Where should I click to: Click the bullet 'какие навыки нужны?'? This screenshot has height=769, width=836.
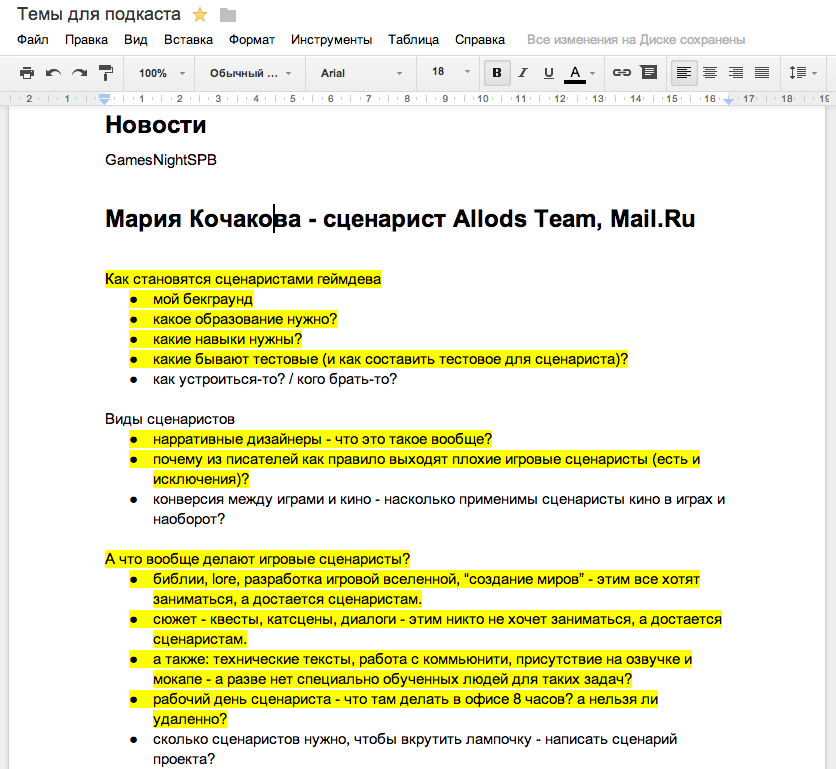[227, 339]
